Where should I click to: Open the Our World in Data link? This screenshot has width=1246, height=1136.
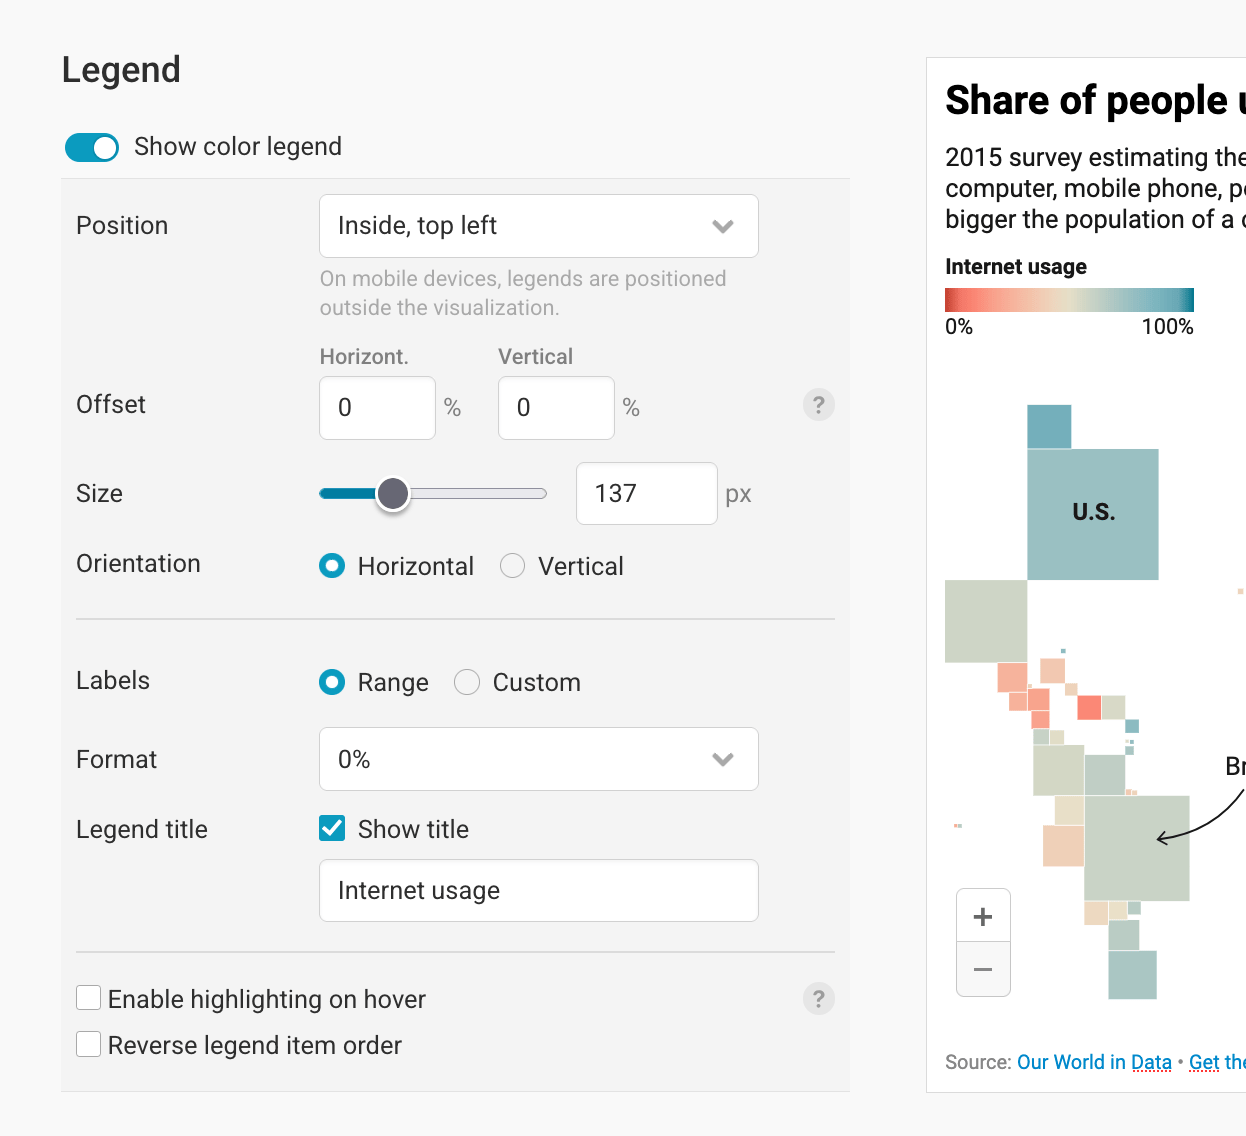tap(1094, 1062)
